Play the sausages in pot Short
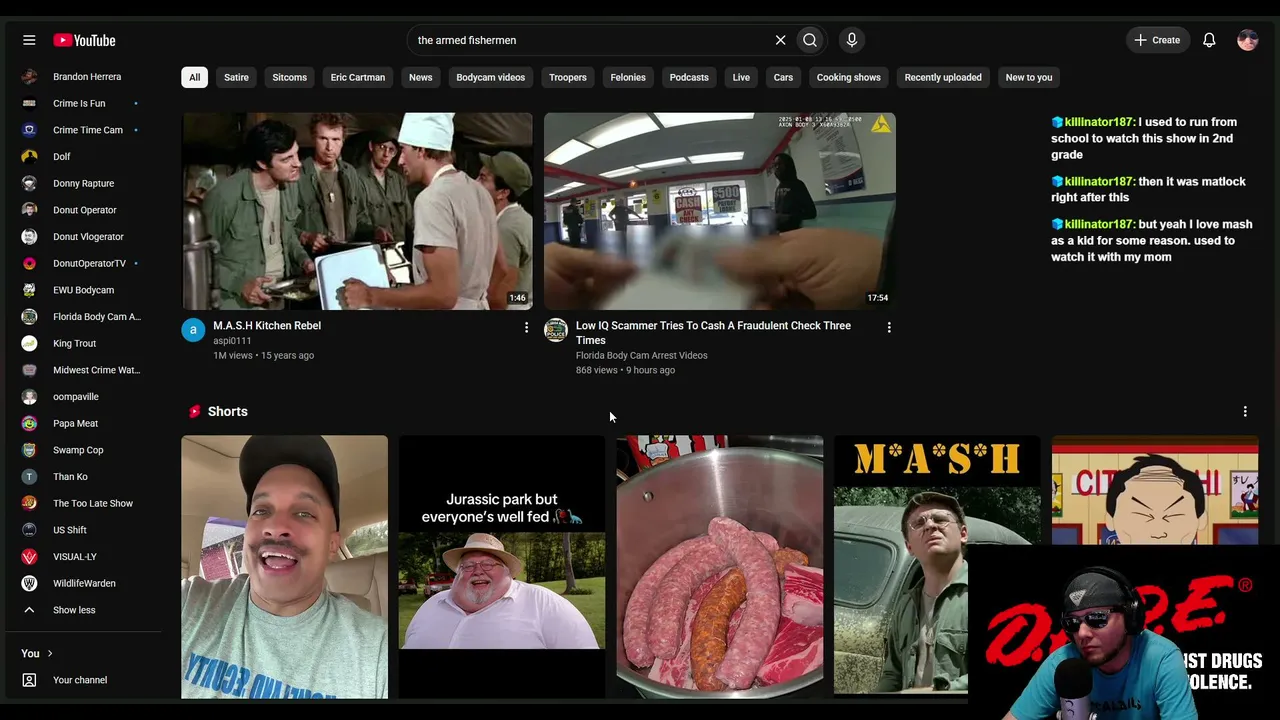This screenshot has height=720, width=1280. click(x=720, y=566)
